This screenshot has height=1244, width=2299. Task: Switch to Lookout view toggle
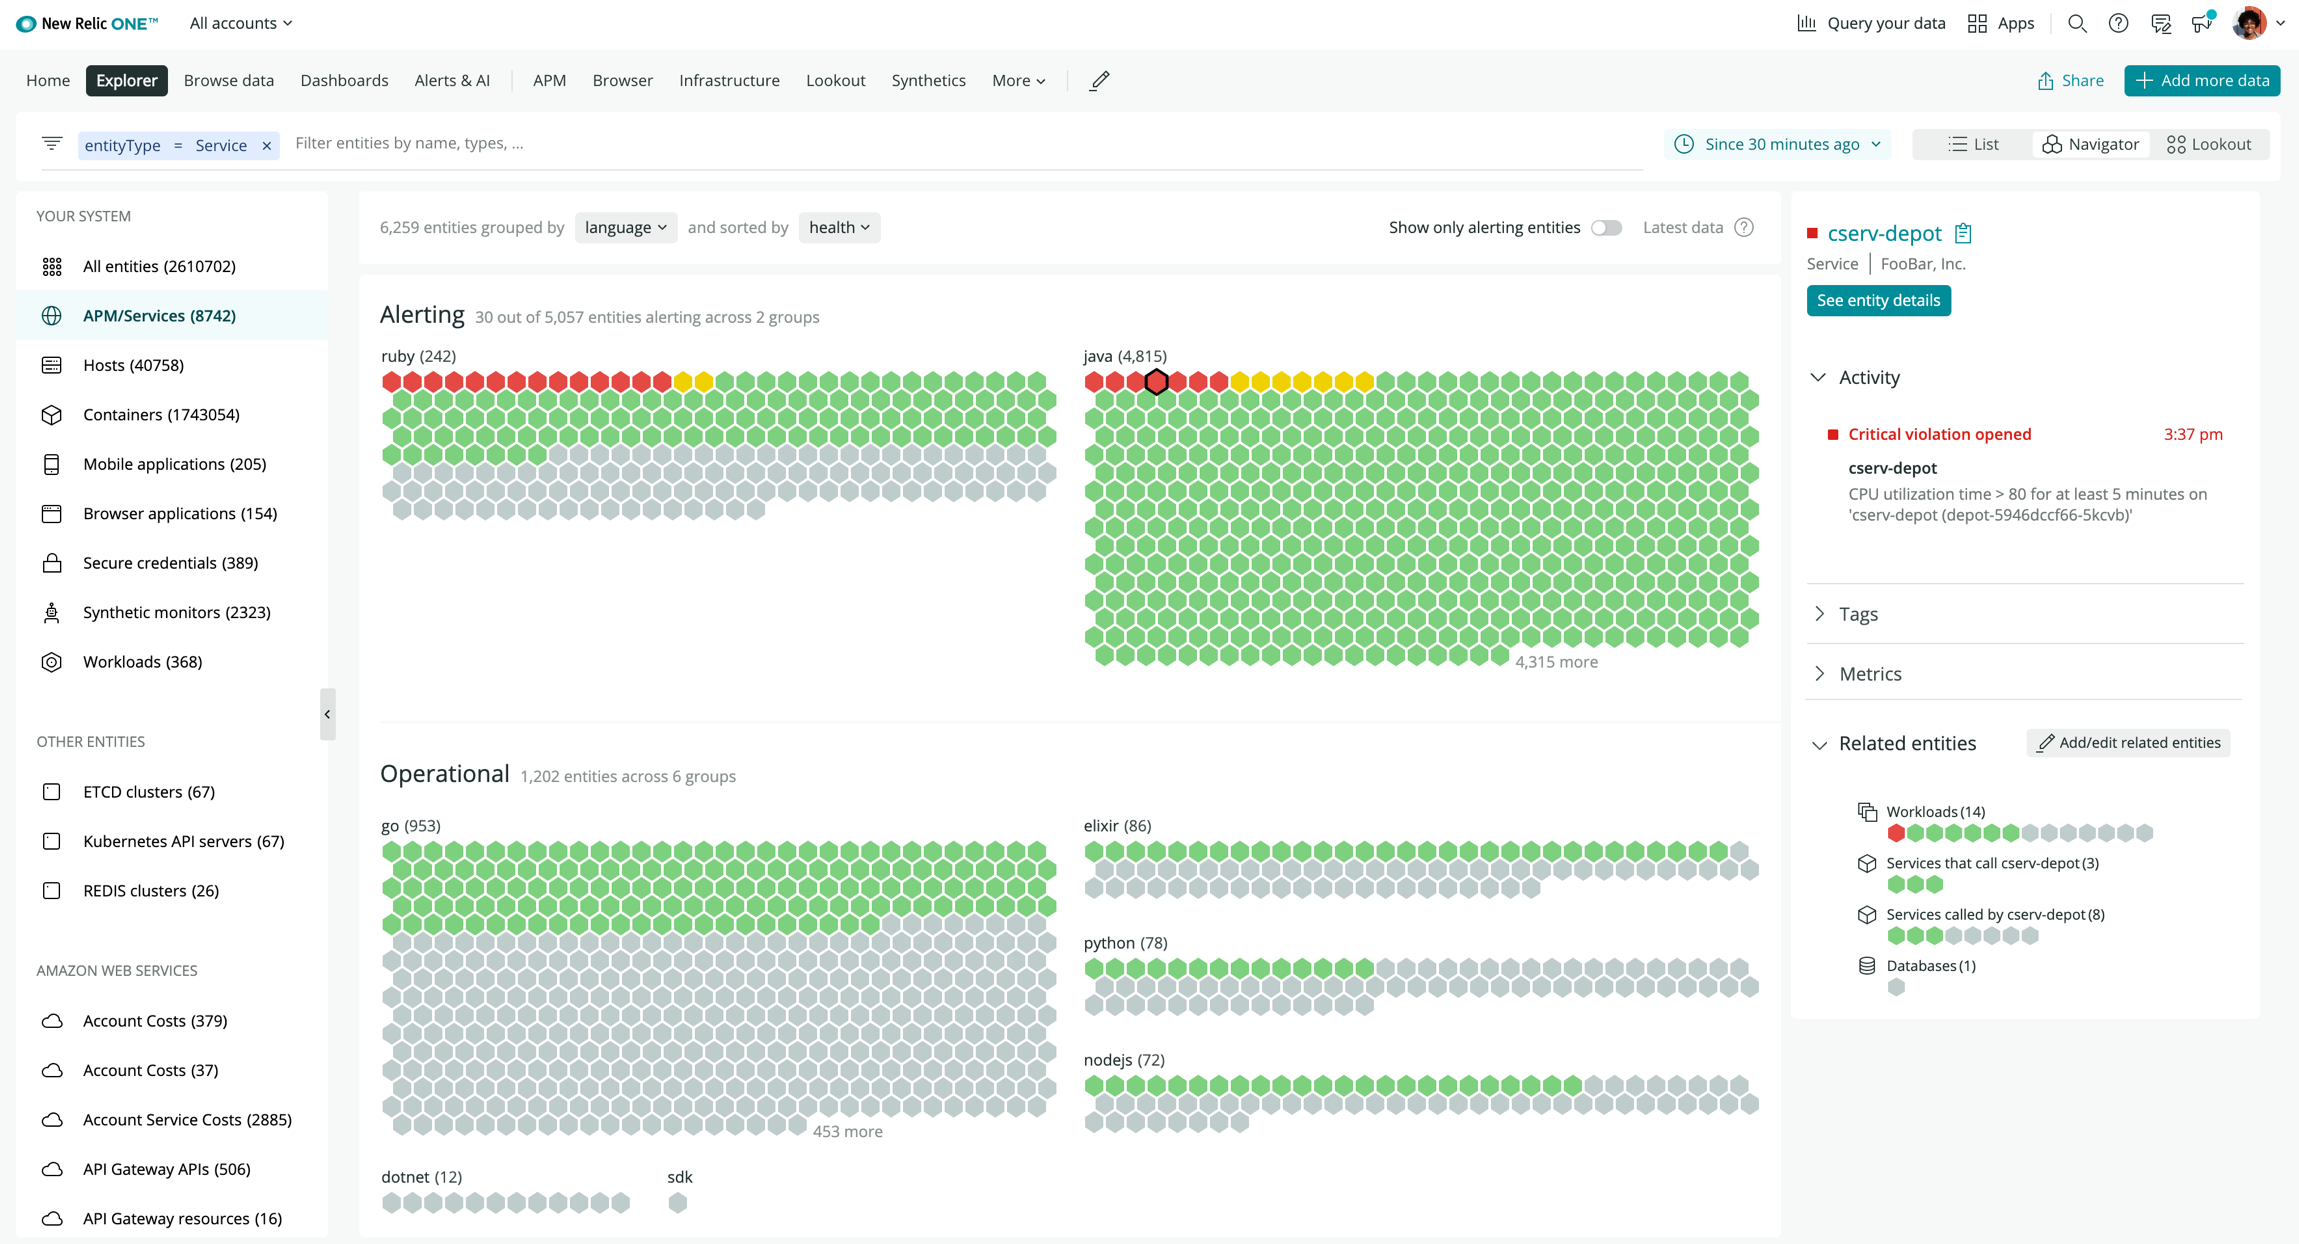pos(2208,144)
